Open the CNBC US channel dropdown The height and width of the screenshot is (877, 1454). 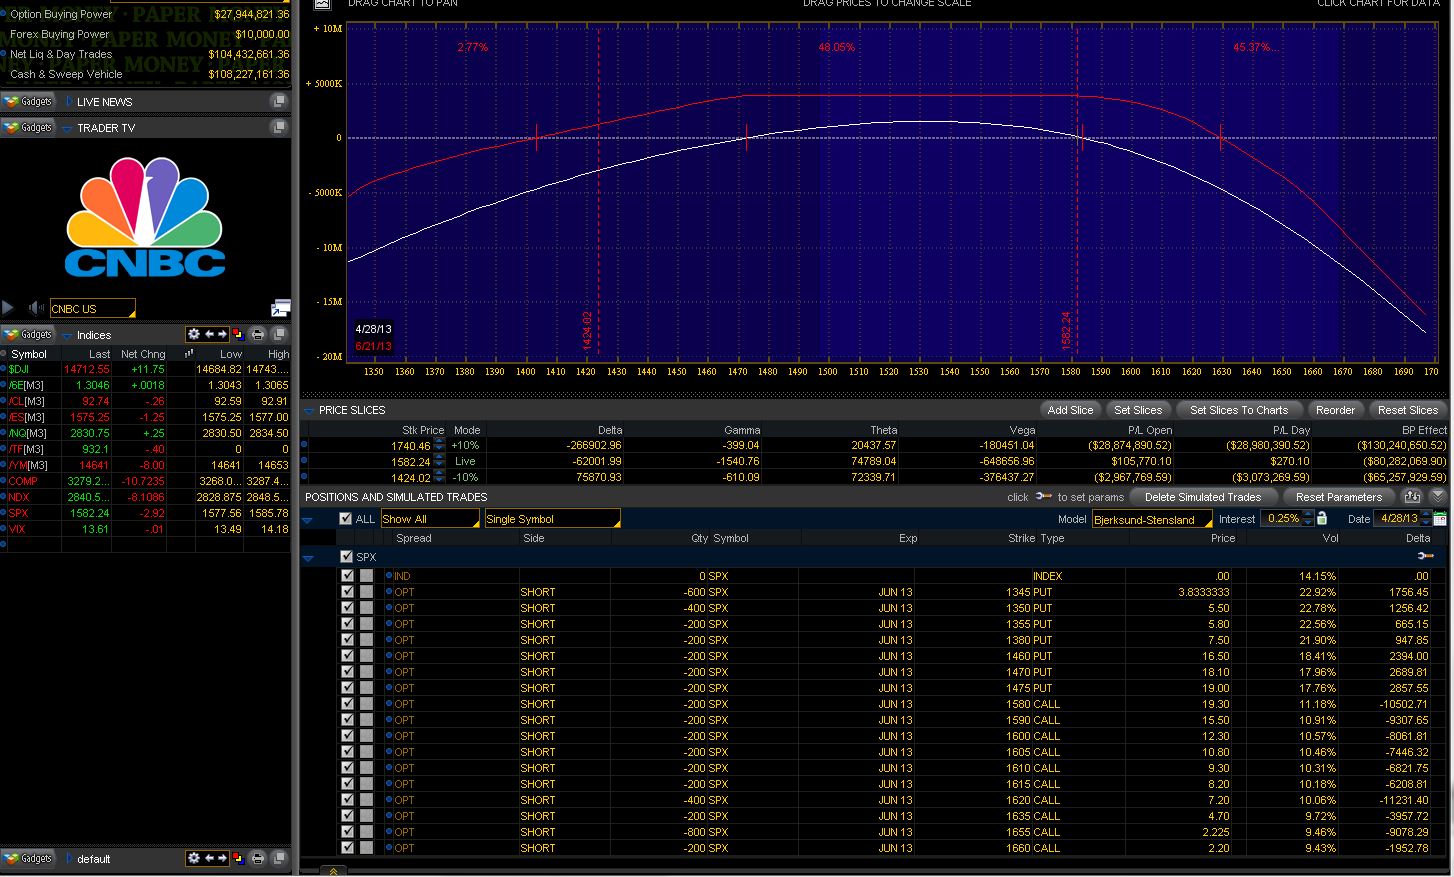click(92, 309)
